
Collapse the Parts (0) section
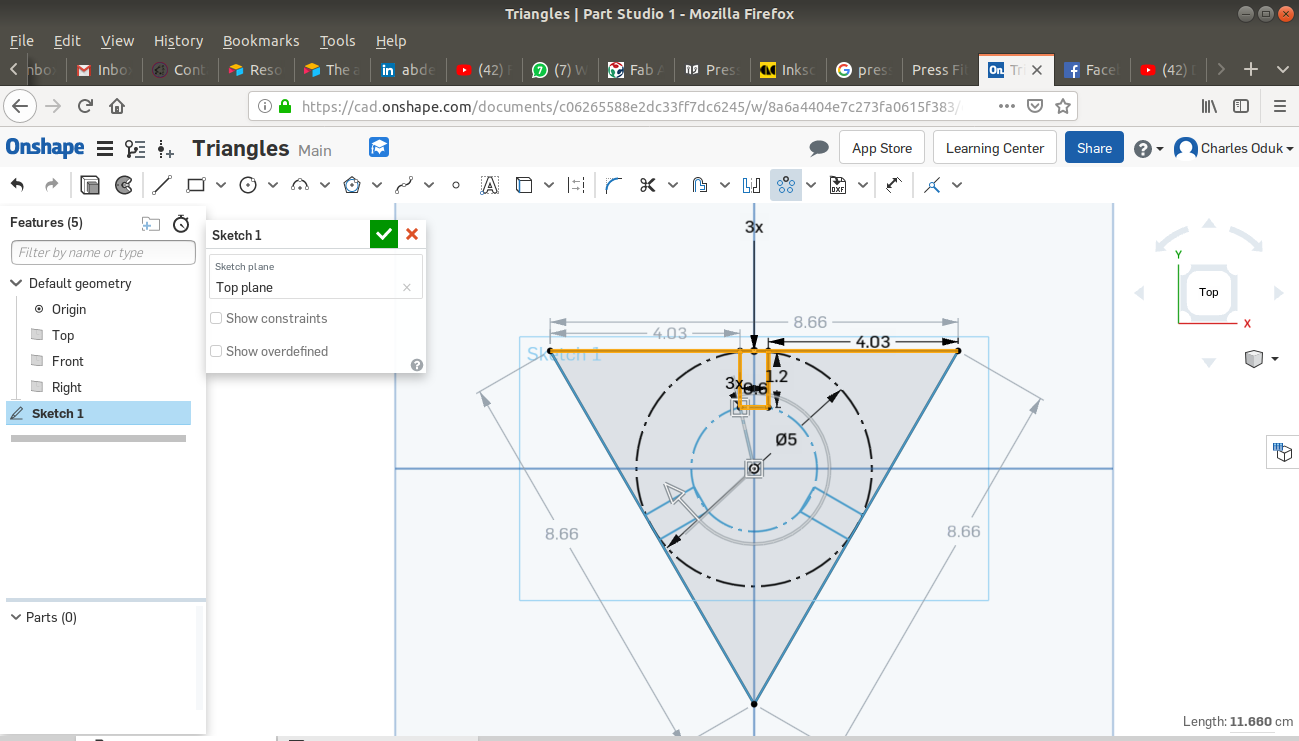[16, 617]
